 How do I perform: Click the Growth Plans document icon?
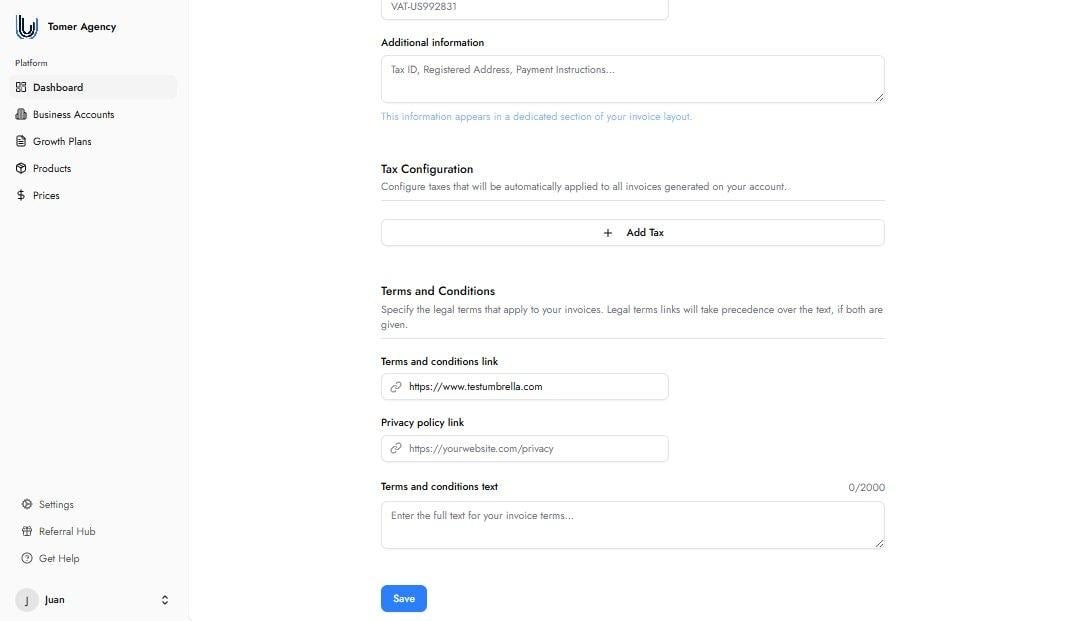click(21, 142)
